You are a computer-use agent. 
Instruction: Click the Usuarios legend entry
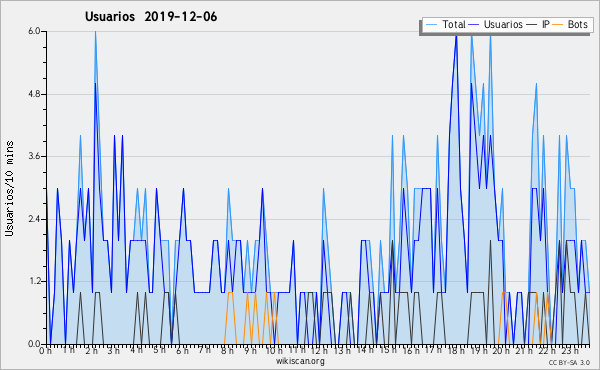click(496, 24)
